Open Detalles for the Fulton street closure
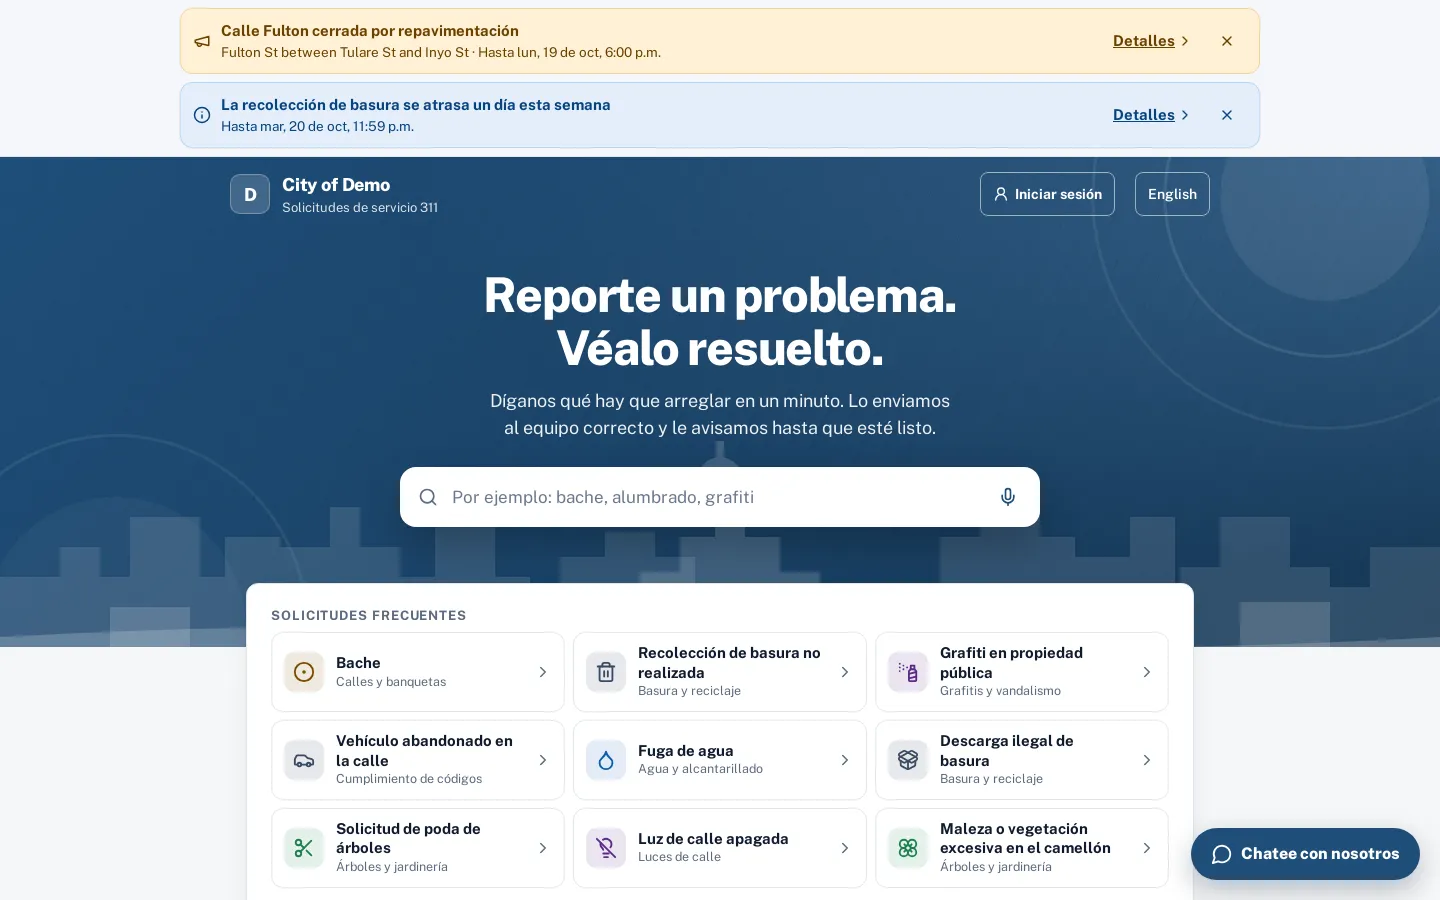1440x900 pixels. [x=1151, y=41]
